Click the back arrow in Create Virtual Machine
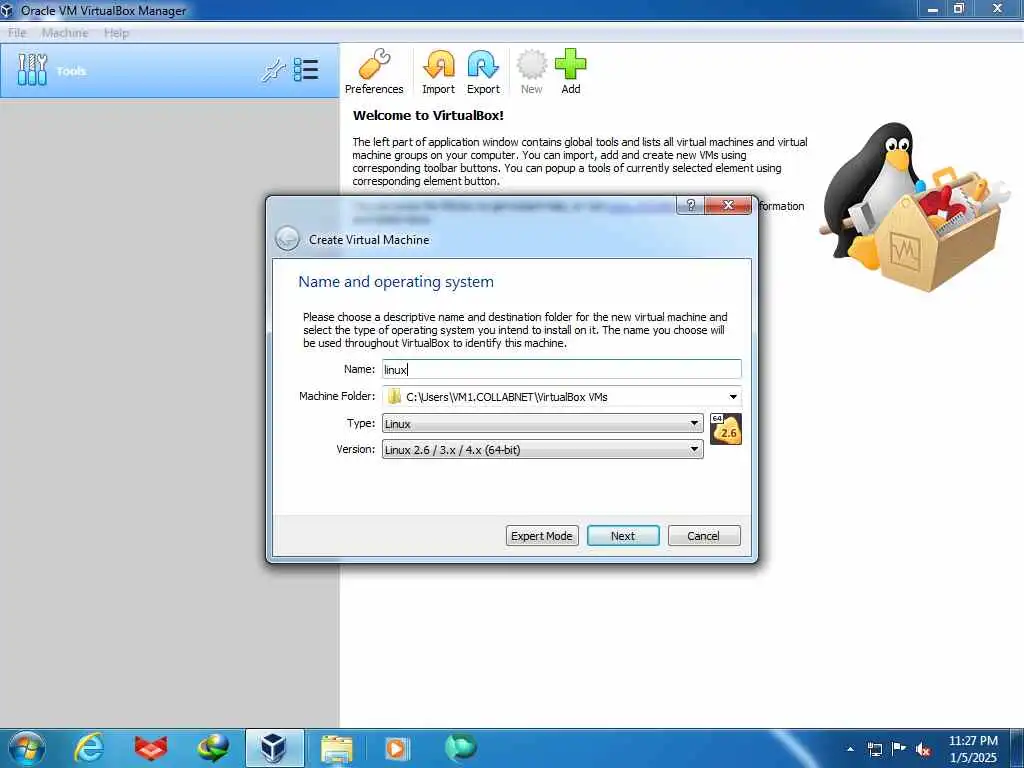 pos(287,239)
